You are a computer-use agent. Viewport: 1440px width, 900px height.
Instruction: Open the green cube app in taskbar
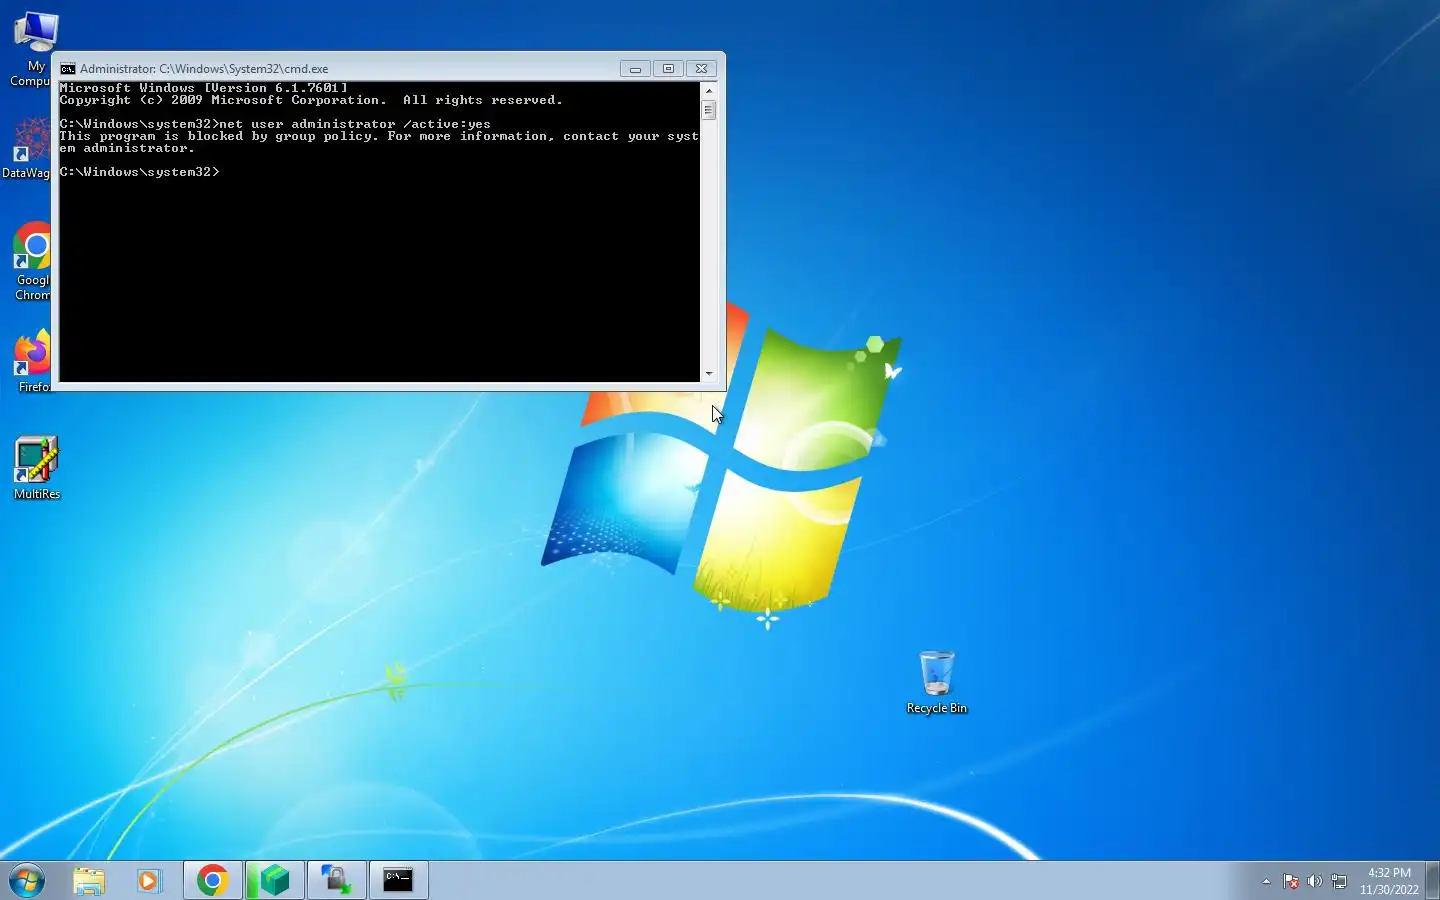point(274,880)
